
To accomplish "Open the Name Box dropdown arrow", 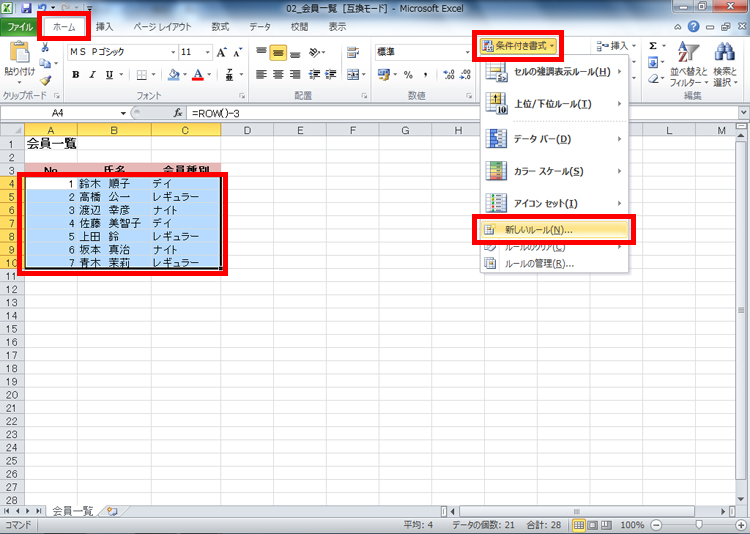I will coord(123,113).
